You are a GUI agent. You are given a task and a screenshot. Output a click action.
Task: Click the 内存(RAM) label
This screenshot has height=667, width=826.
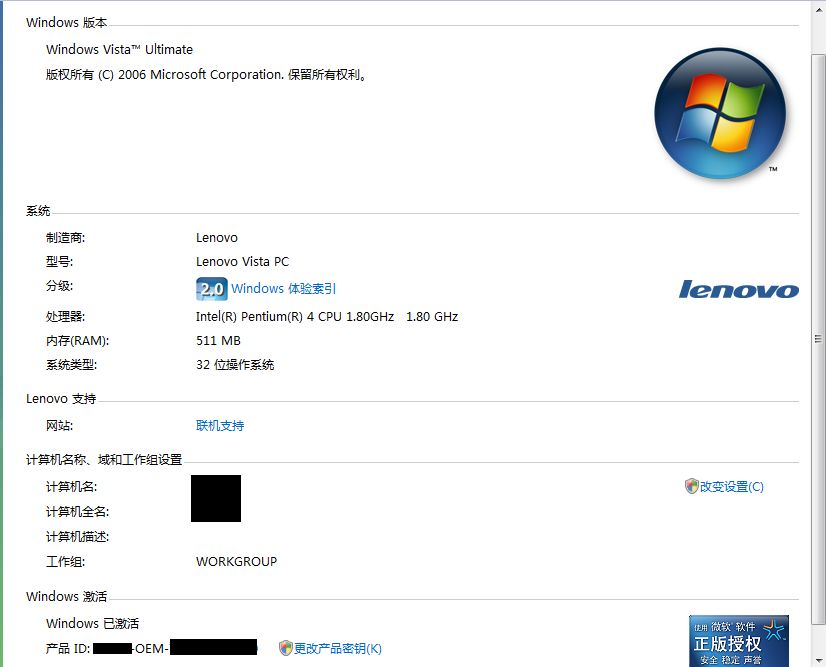click(x=77, y=341)
